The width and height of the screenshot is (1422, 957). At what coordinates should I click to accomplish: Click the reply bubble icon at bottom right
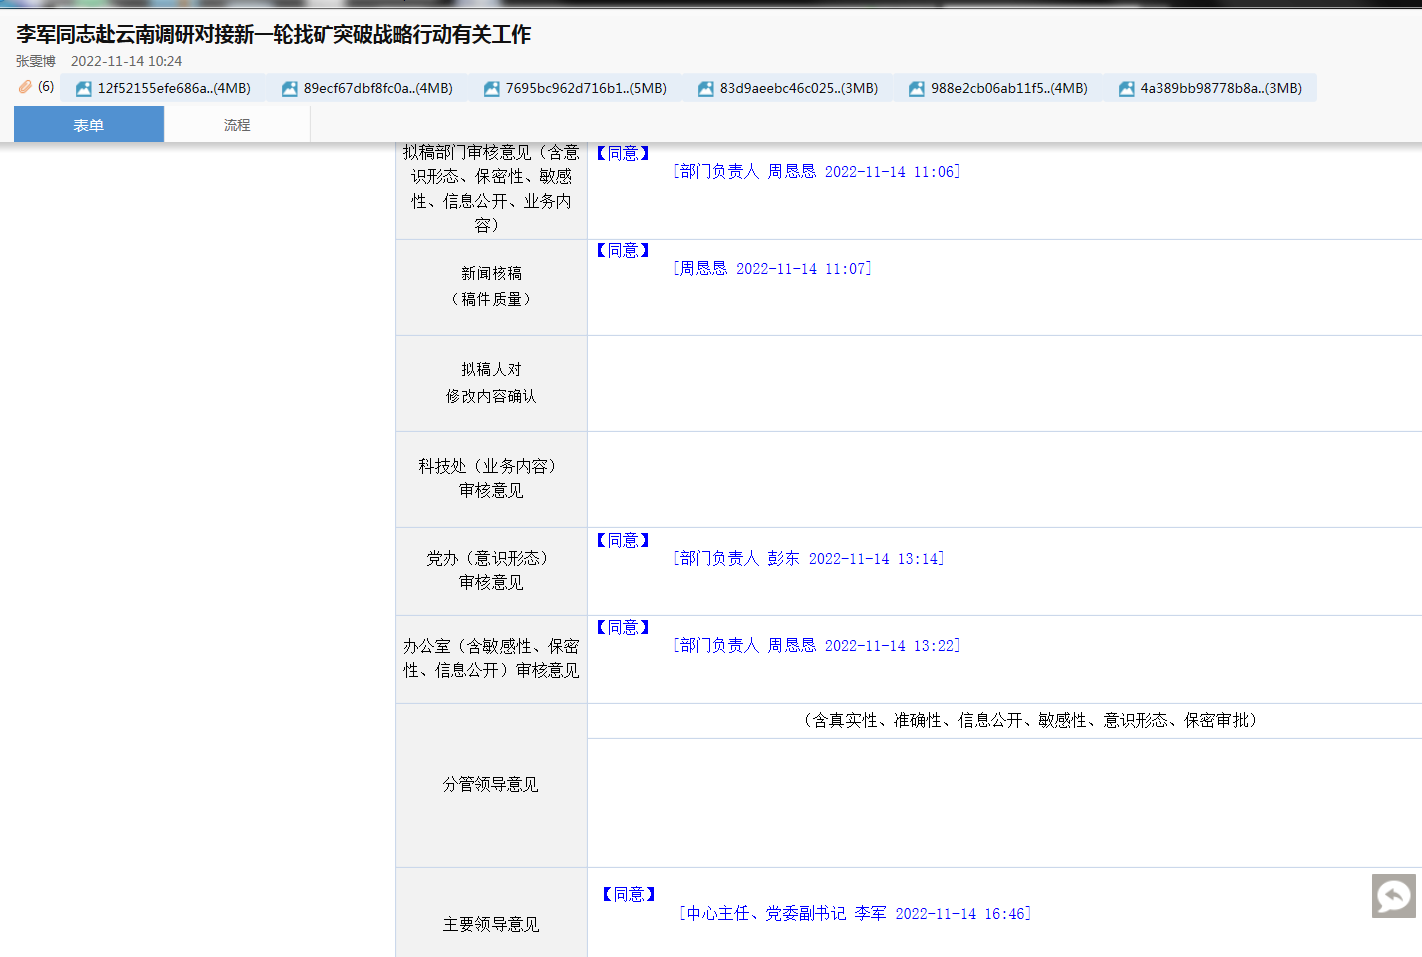tap(1393, 896)
